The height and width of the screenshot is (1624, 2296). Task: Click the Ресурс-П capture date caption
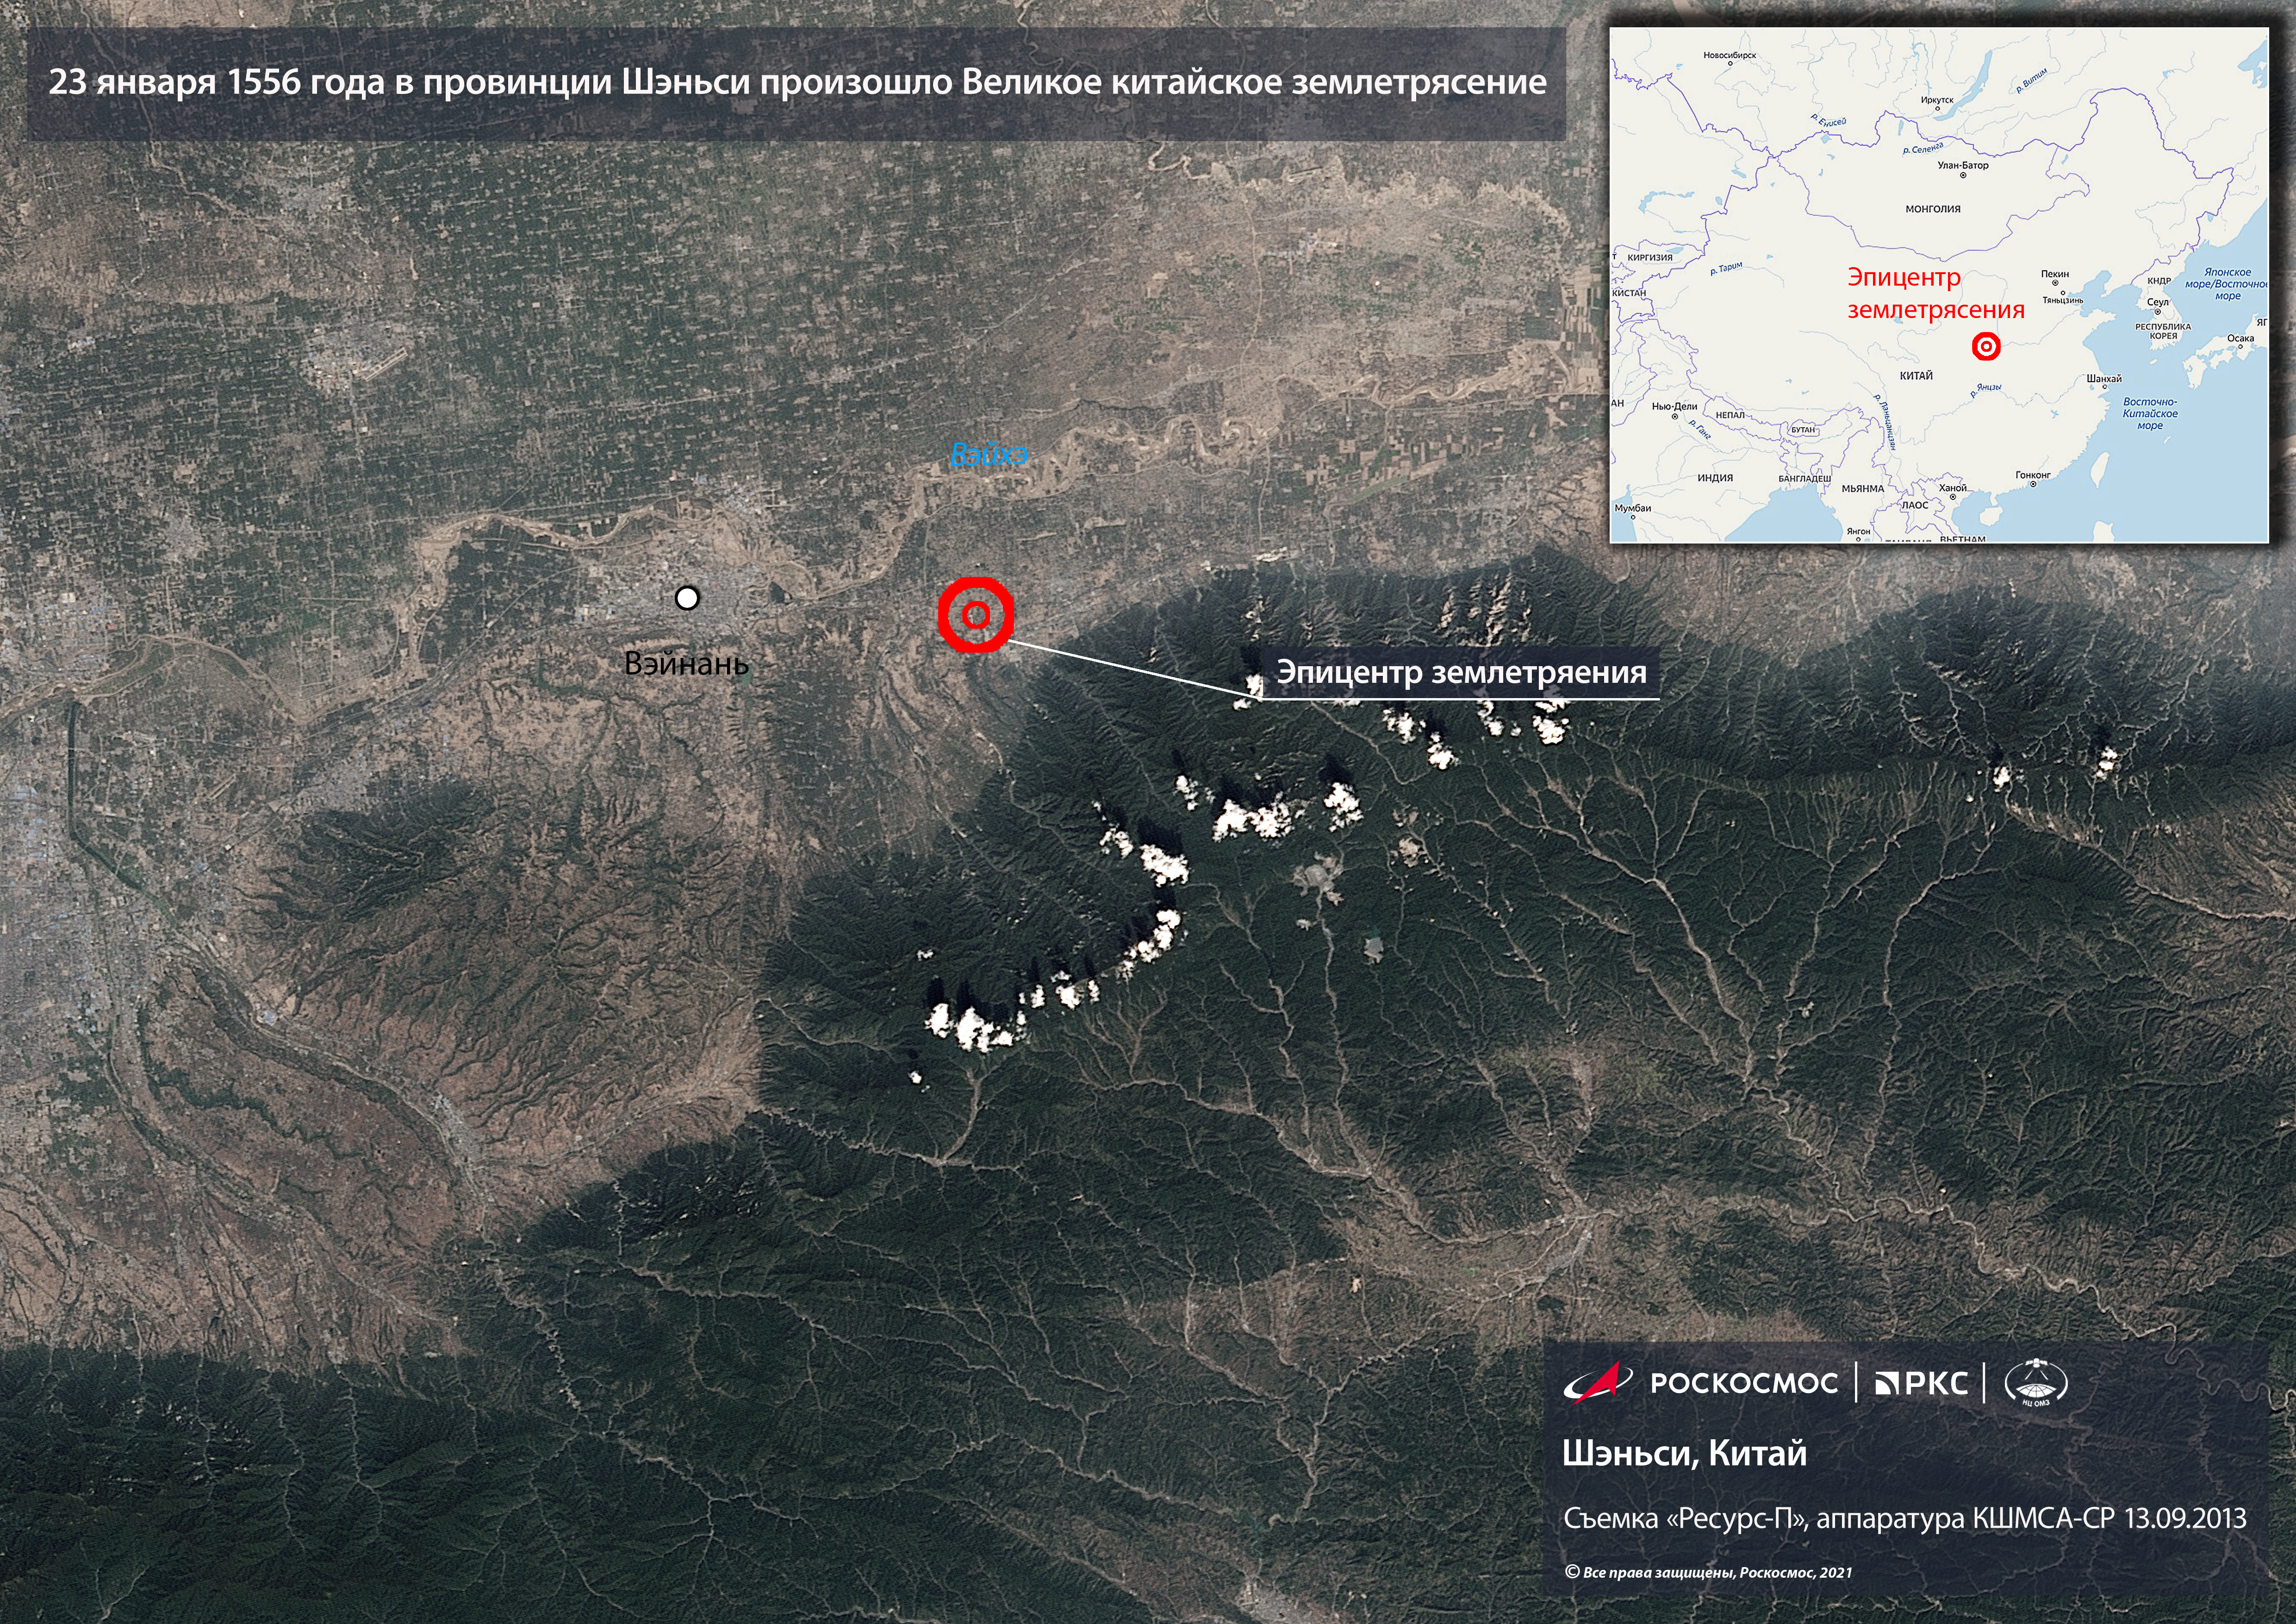tap(1904, 1519)
